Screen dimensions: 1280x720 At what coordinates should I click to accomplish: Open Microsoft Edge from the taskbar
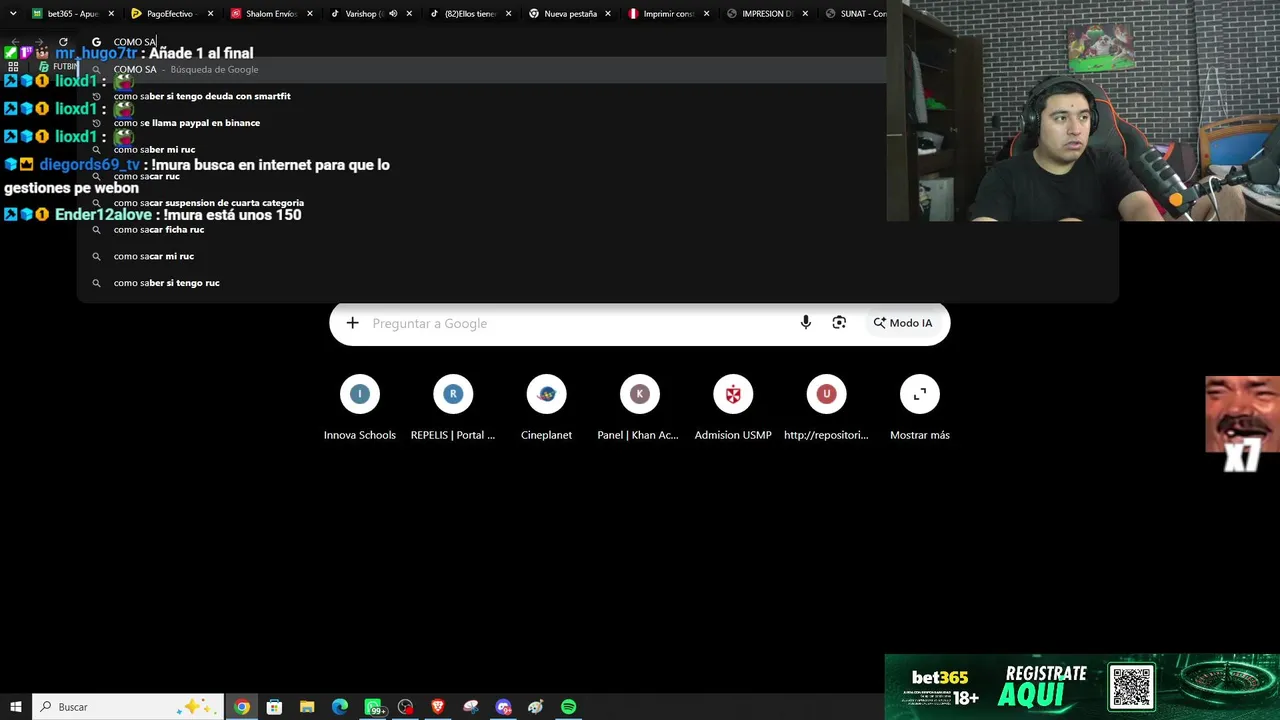tap(340, 707)
